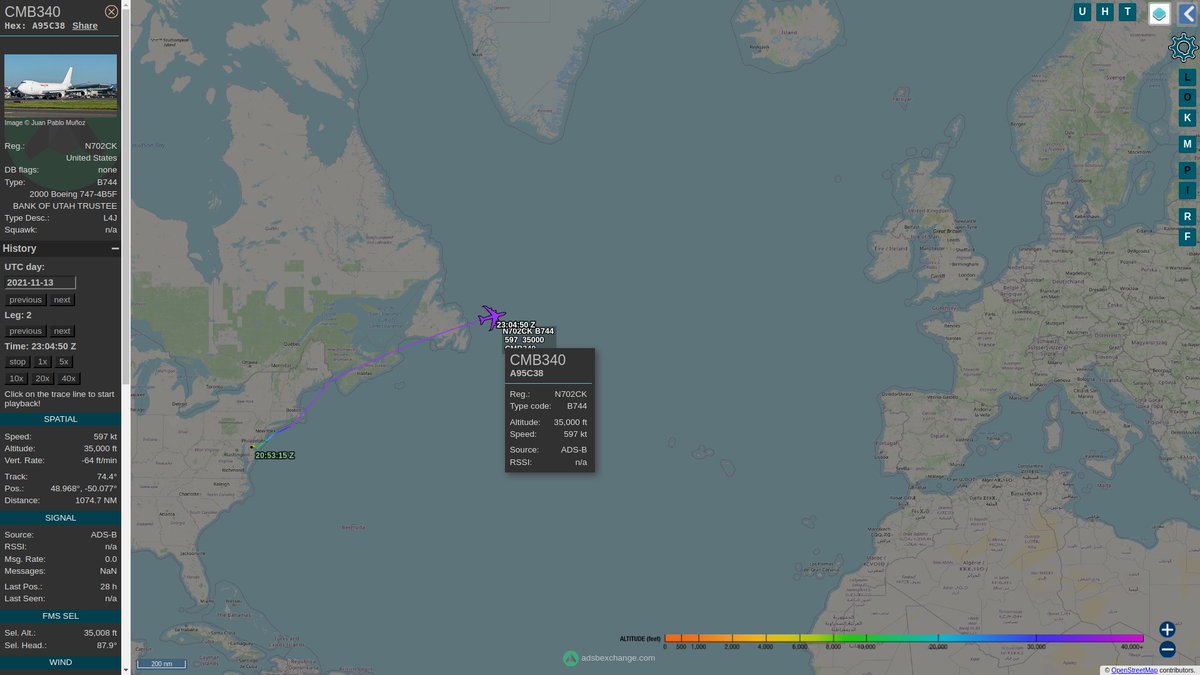Click the WIND section header
1200x675 pixels.
pos(61,662)
